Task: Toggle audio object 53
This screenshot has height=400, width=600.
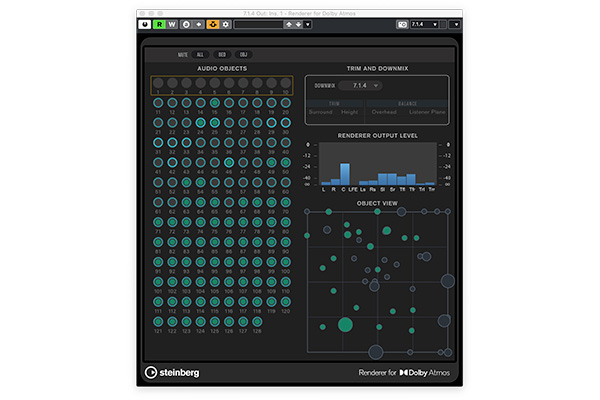Action: [x=186, y=182]
